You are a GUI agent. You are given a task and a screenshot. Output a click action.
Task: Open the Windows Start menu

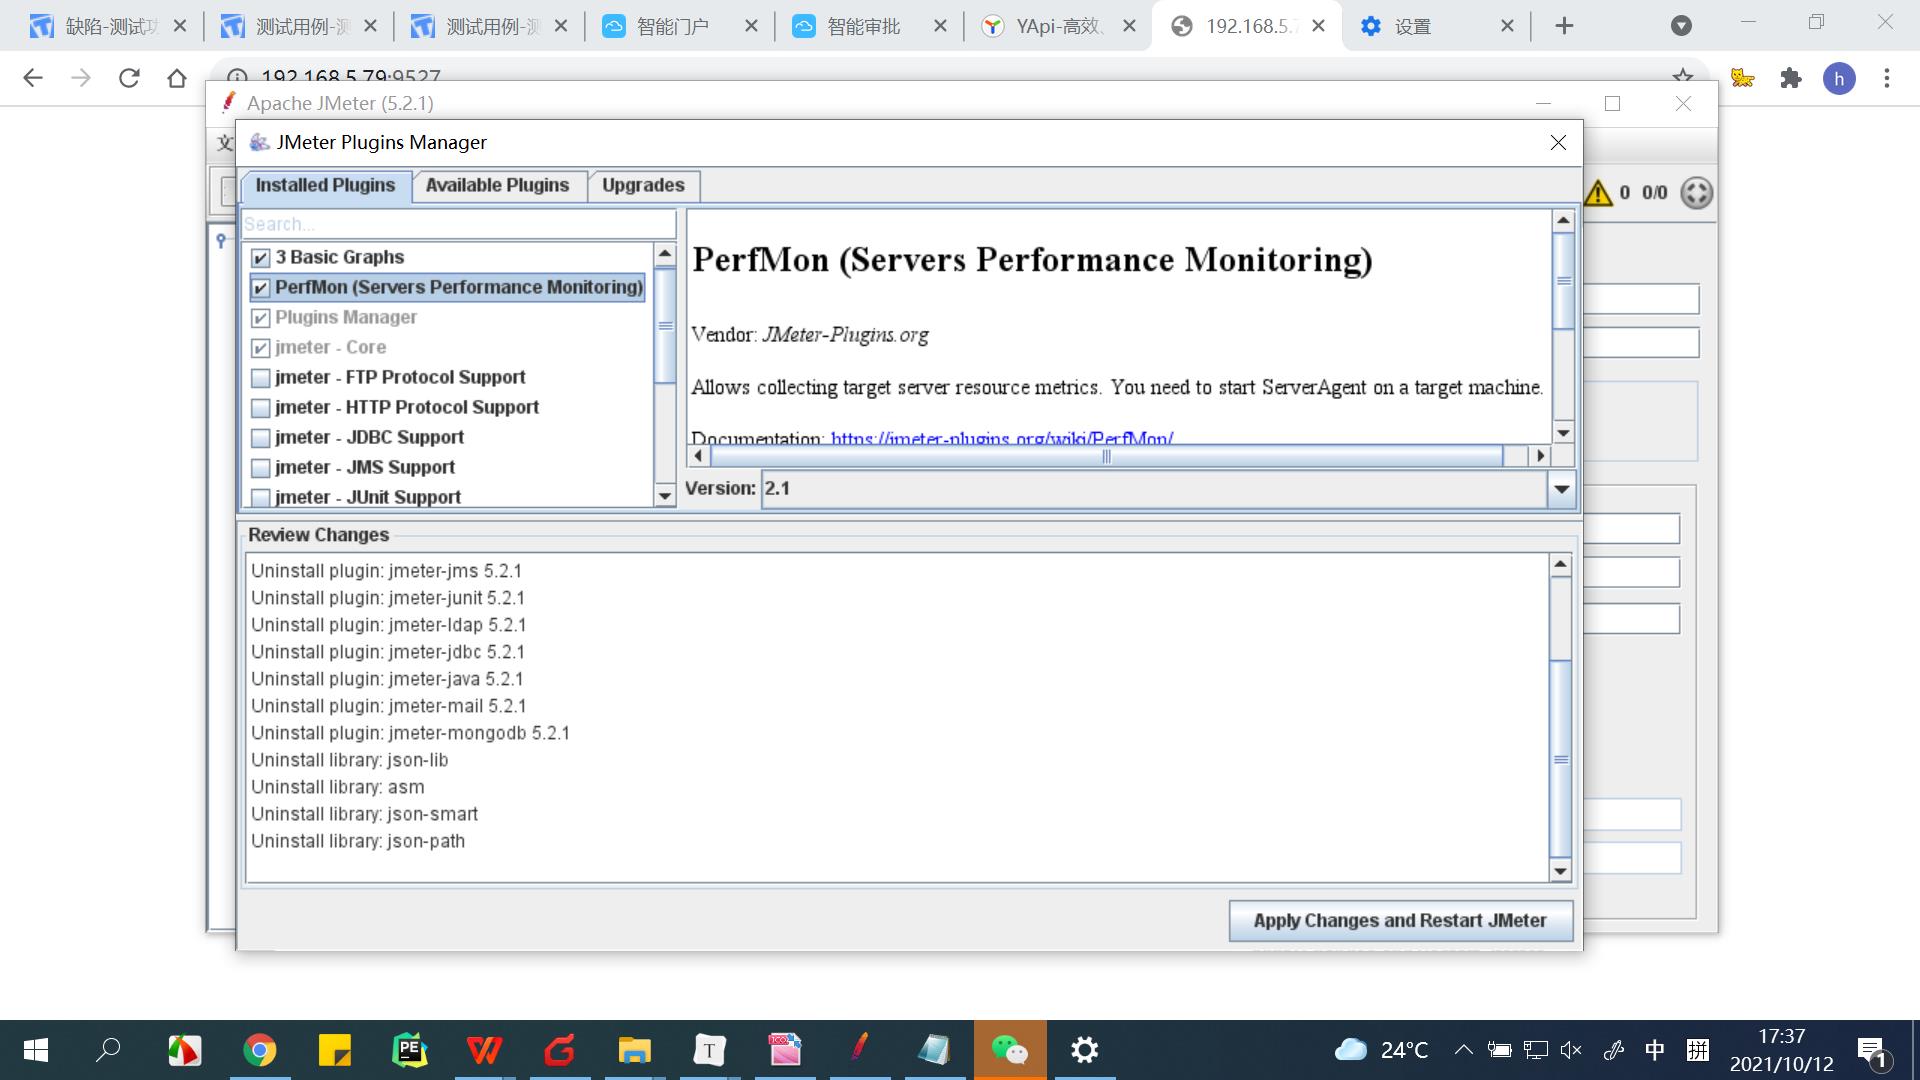[x=36, y=1050]
